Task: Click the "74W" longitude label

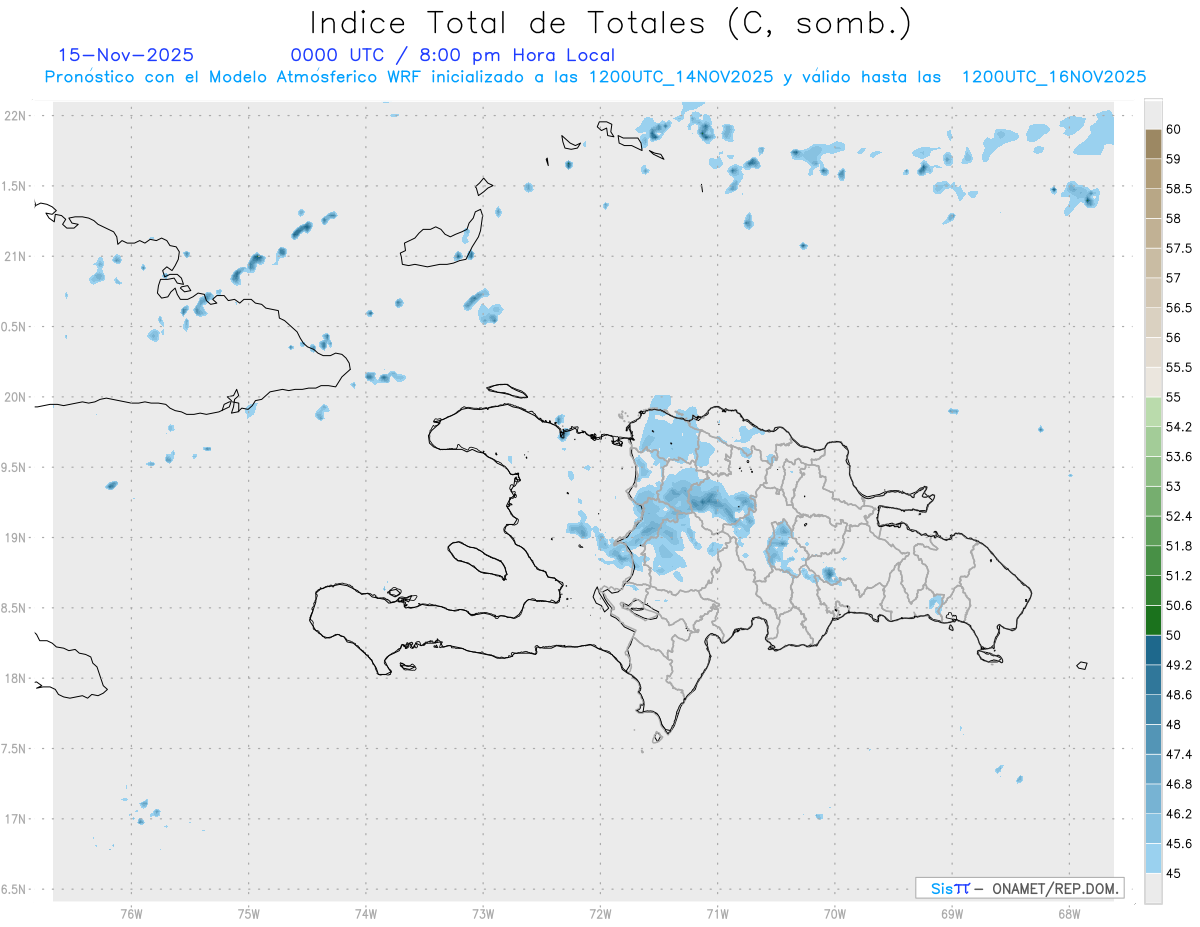Action: tap(366, 913)
